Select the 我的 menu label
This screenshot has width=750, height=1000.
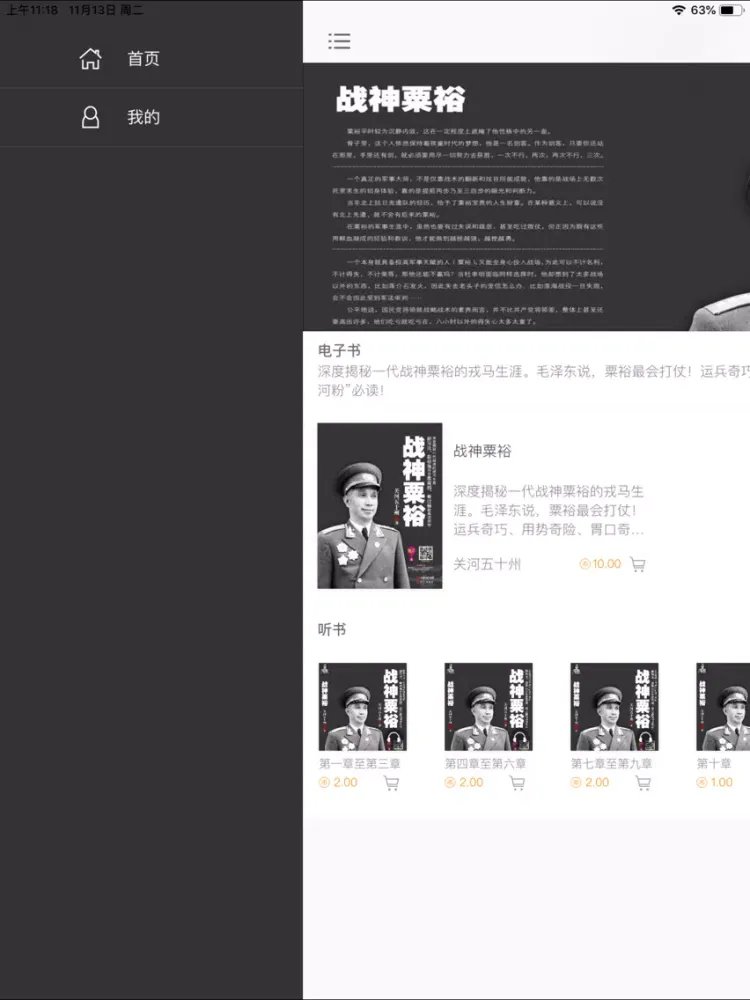(x=143, y=117)
